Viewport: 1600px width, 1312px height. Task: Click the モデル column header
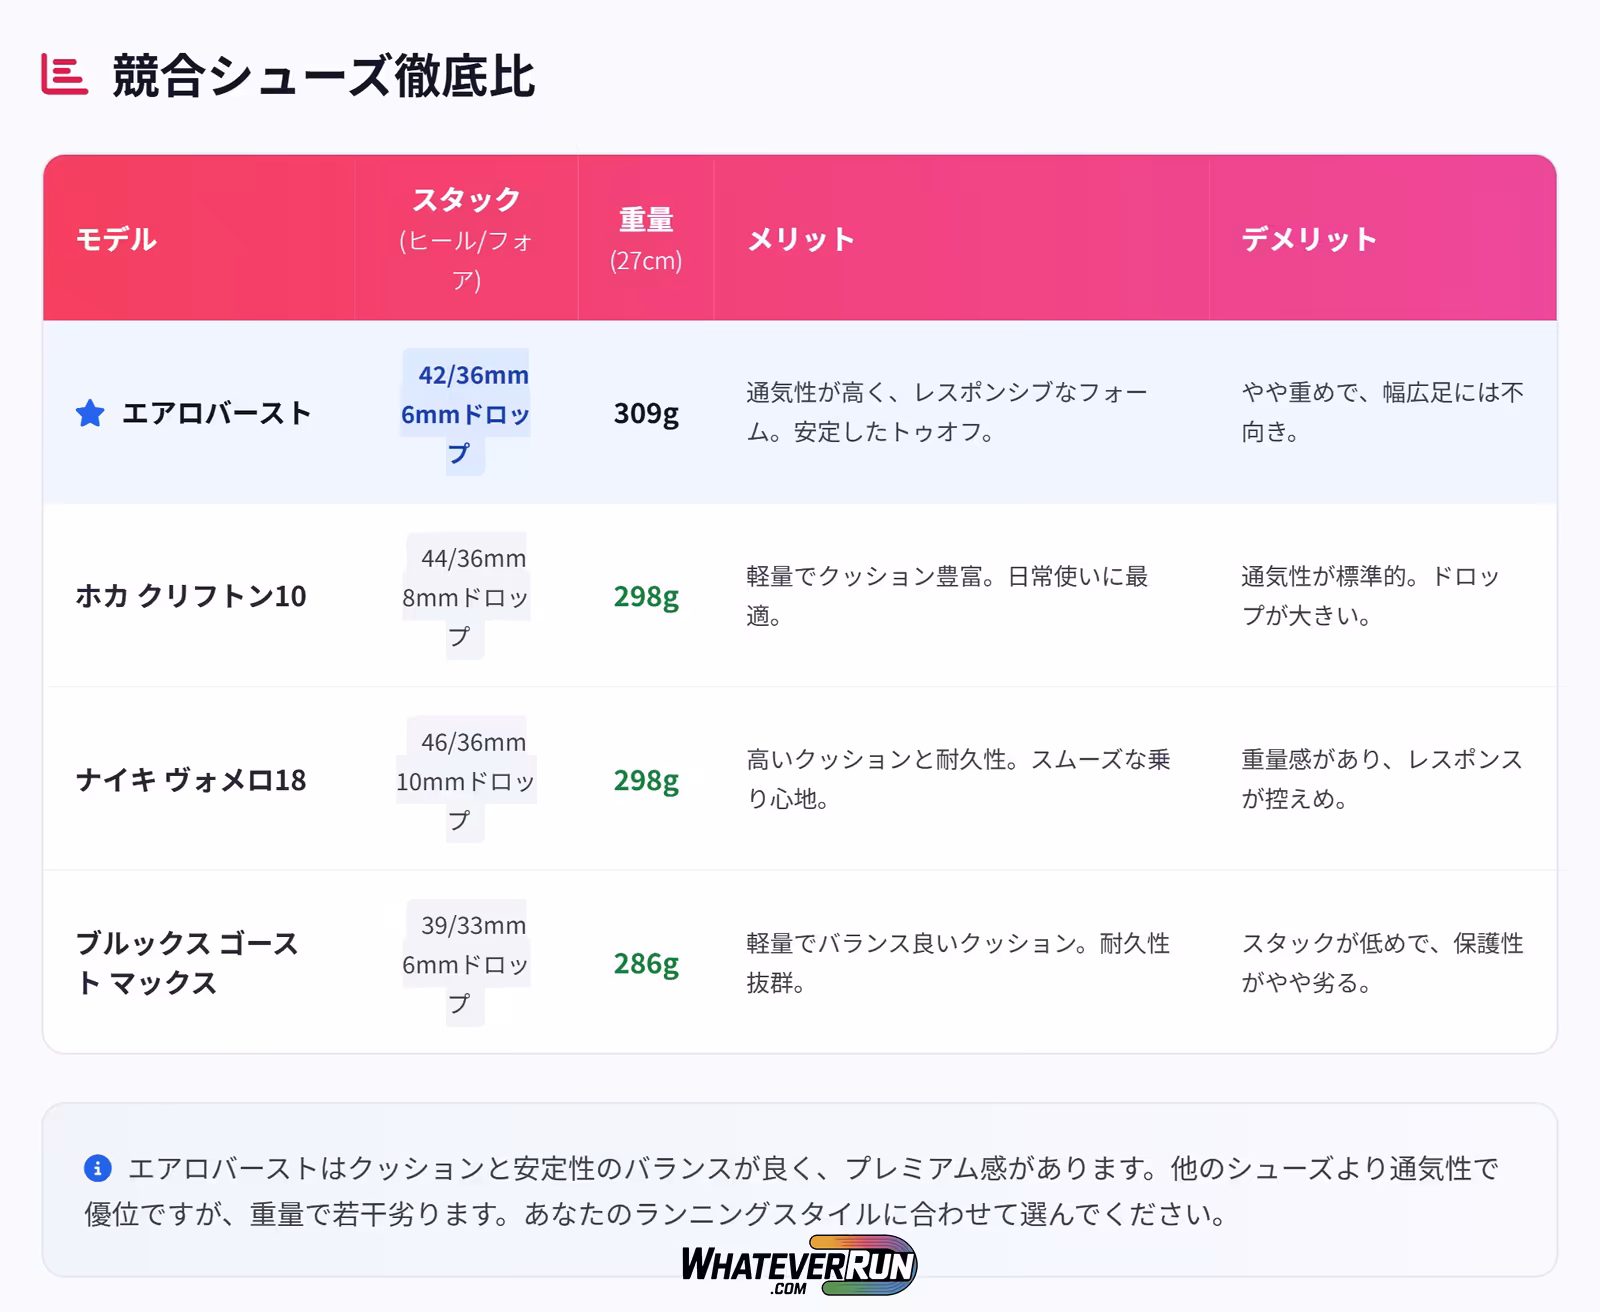pos(117,240)
